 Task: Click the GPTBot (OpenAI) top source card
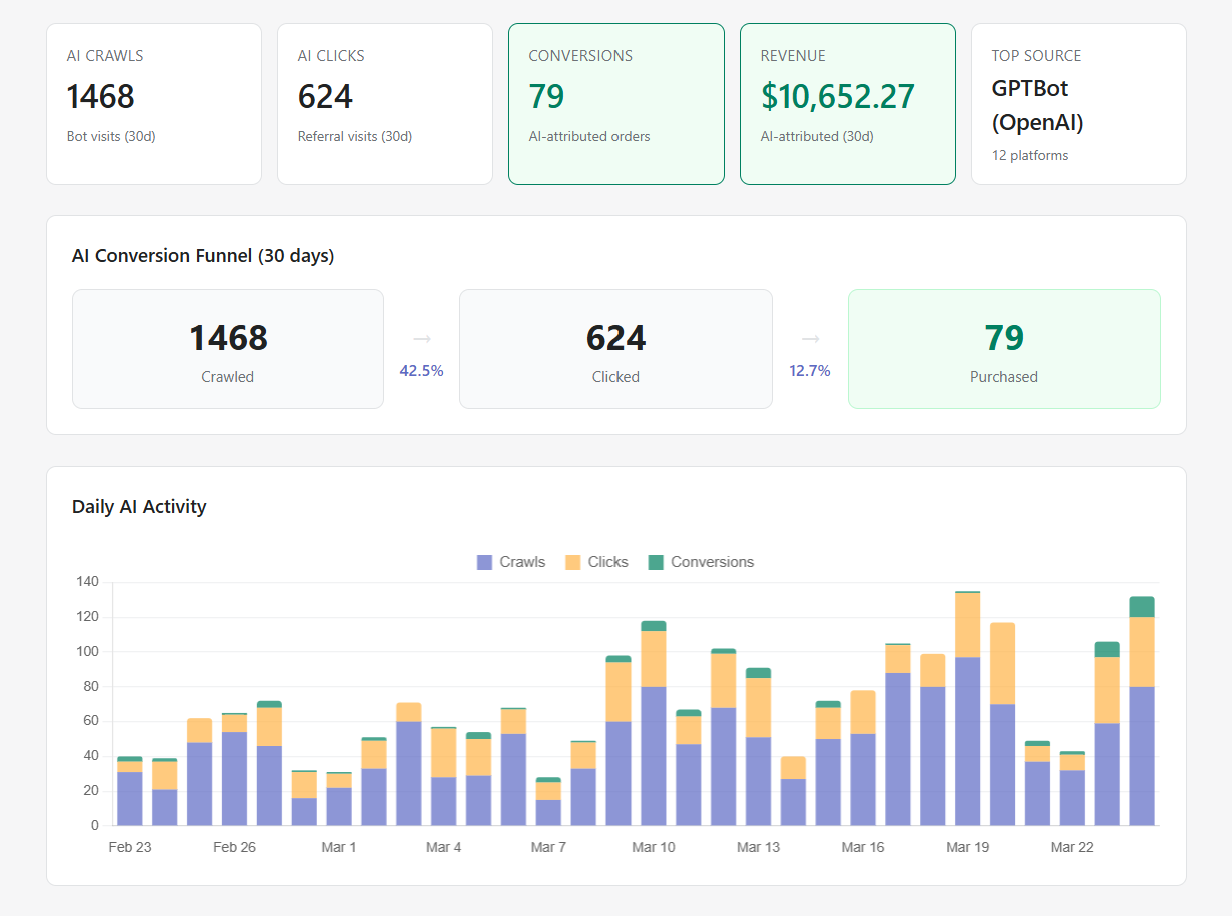[1078, 103]
